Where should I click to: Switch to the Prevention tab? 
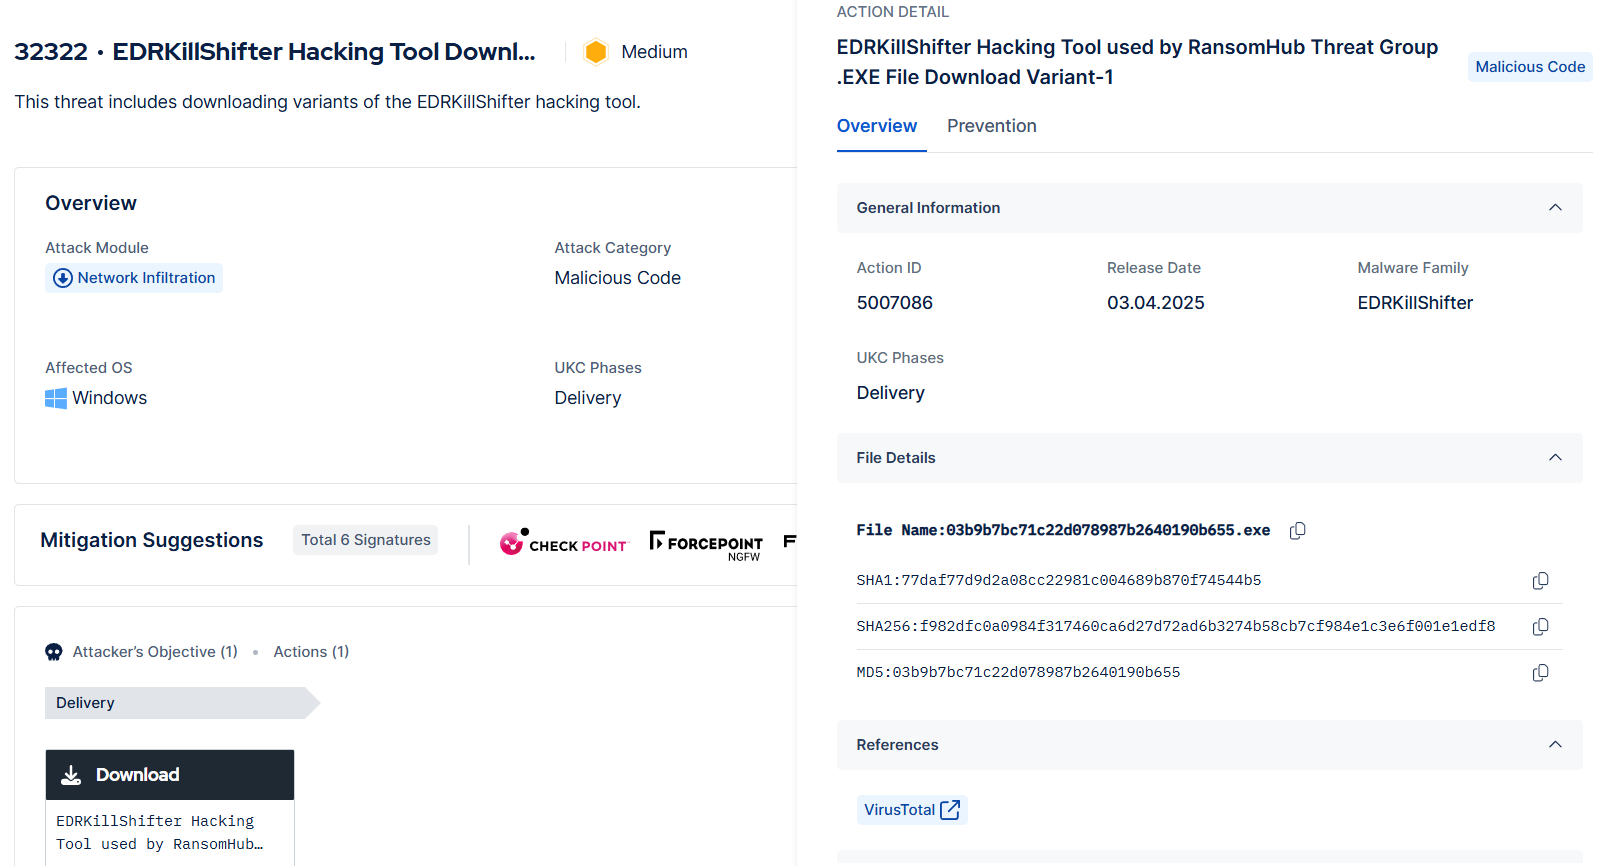[x=992, y=126]
